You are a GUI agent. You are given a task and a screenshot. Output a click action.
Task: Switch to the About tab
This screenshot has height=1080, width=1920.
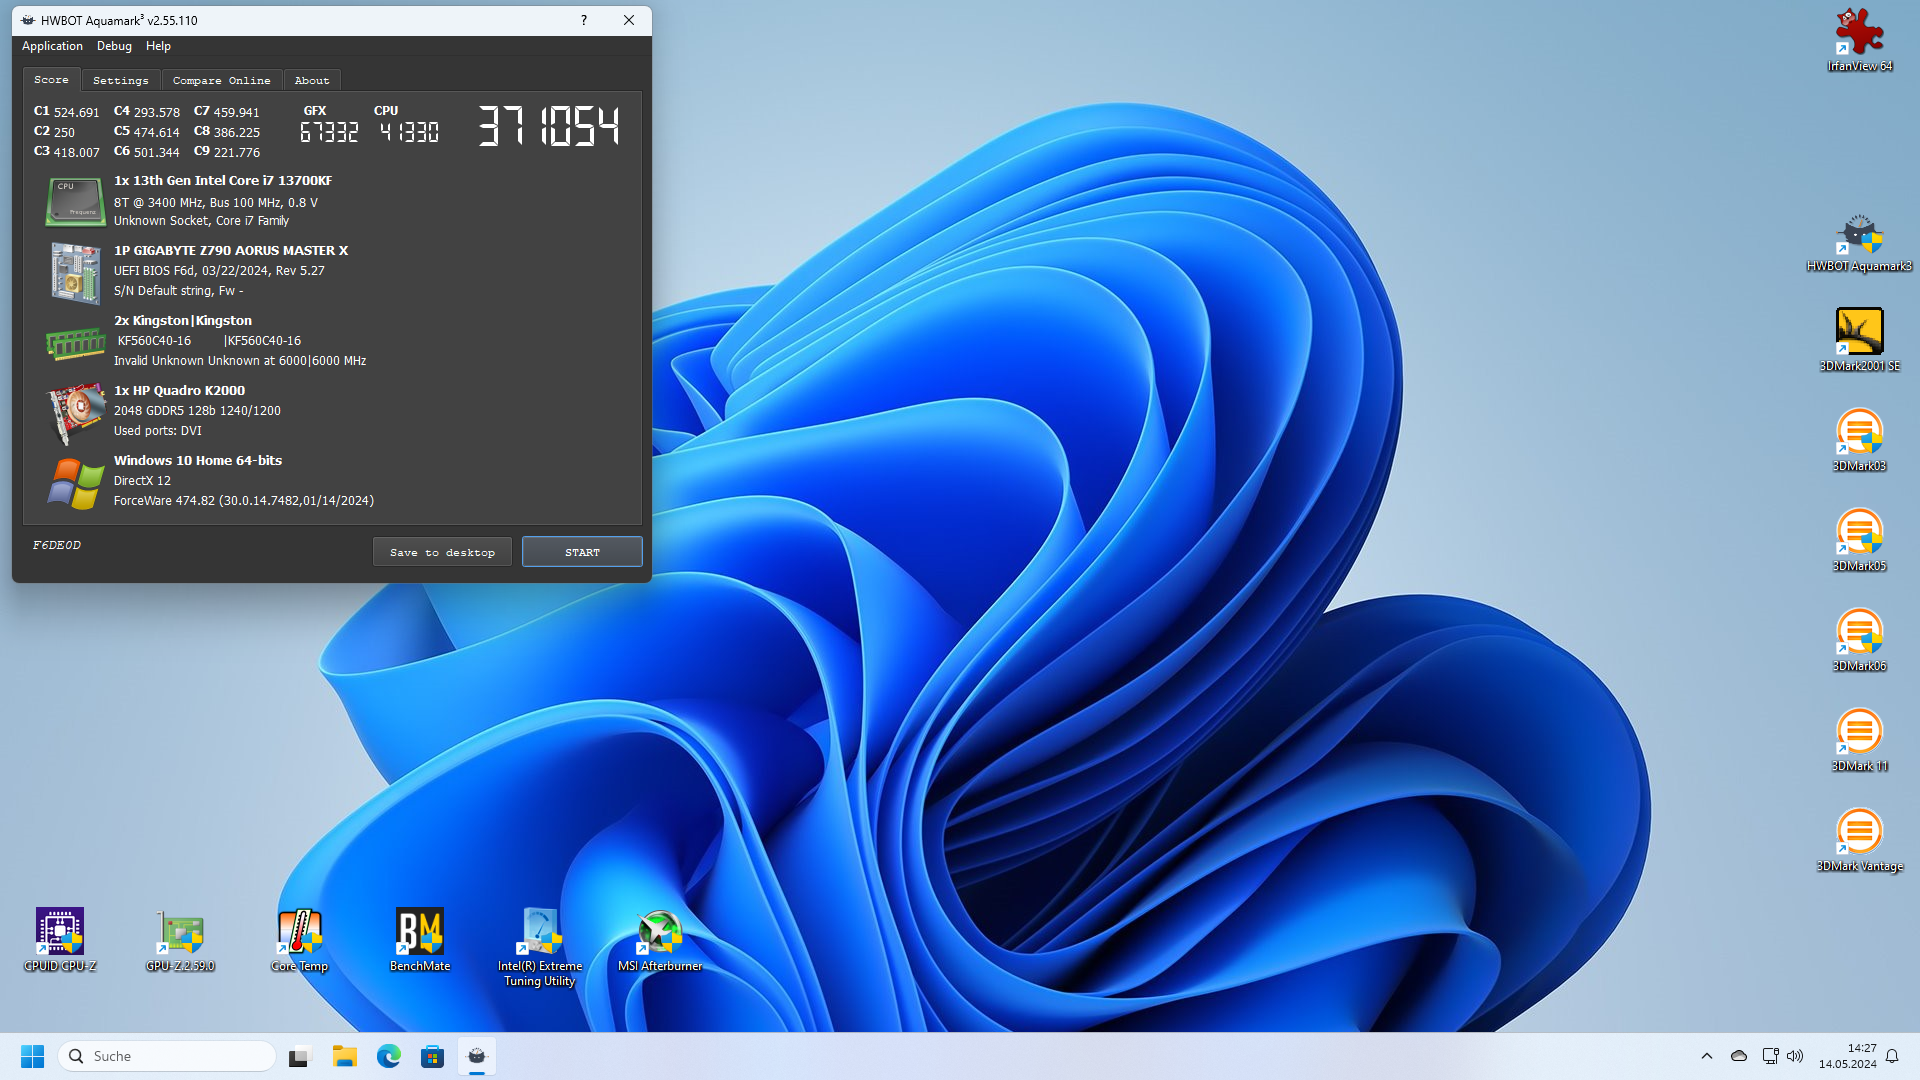click(312, 80)
